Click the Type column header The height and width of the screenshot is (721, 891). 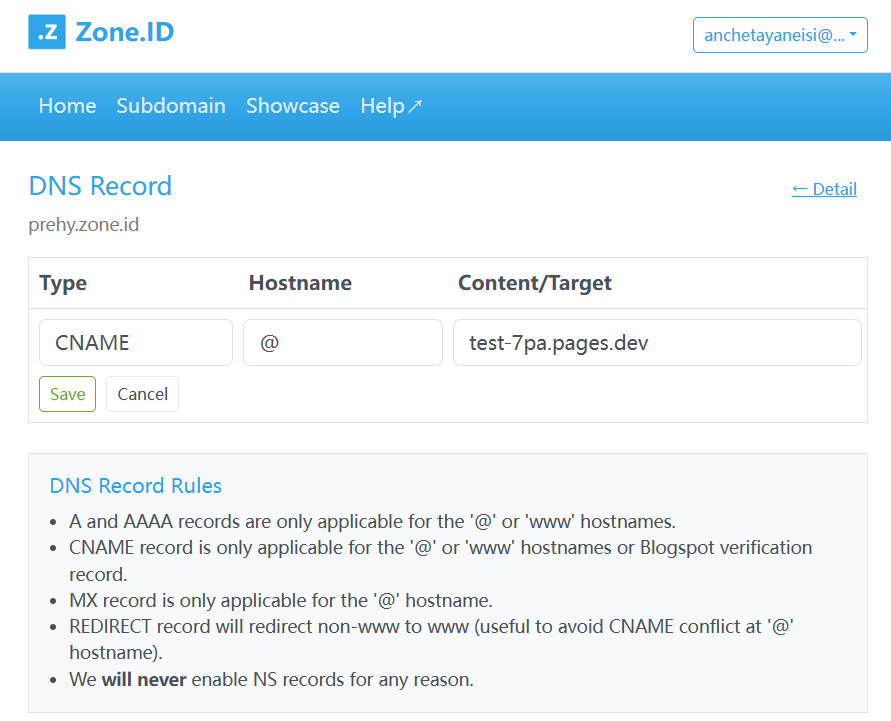coord(63,283)
